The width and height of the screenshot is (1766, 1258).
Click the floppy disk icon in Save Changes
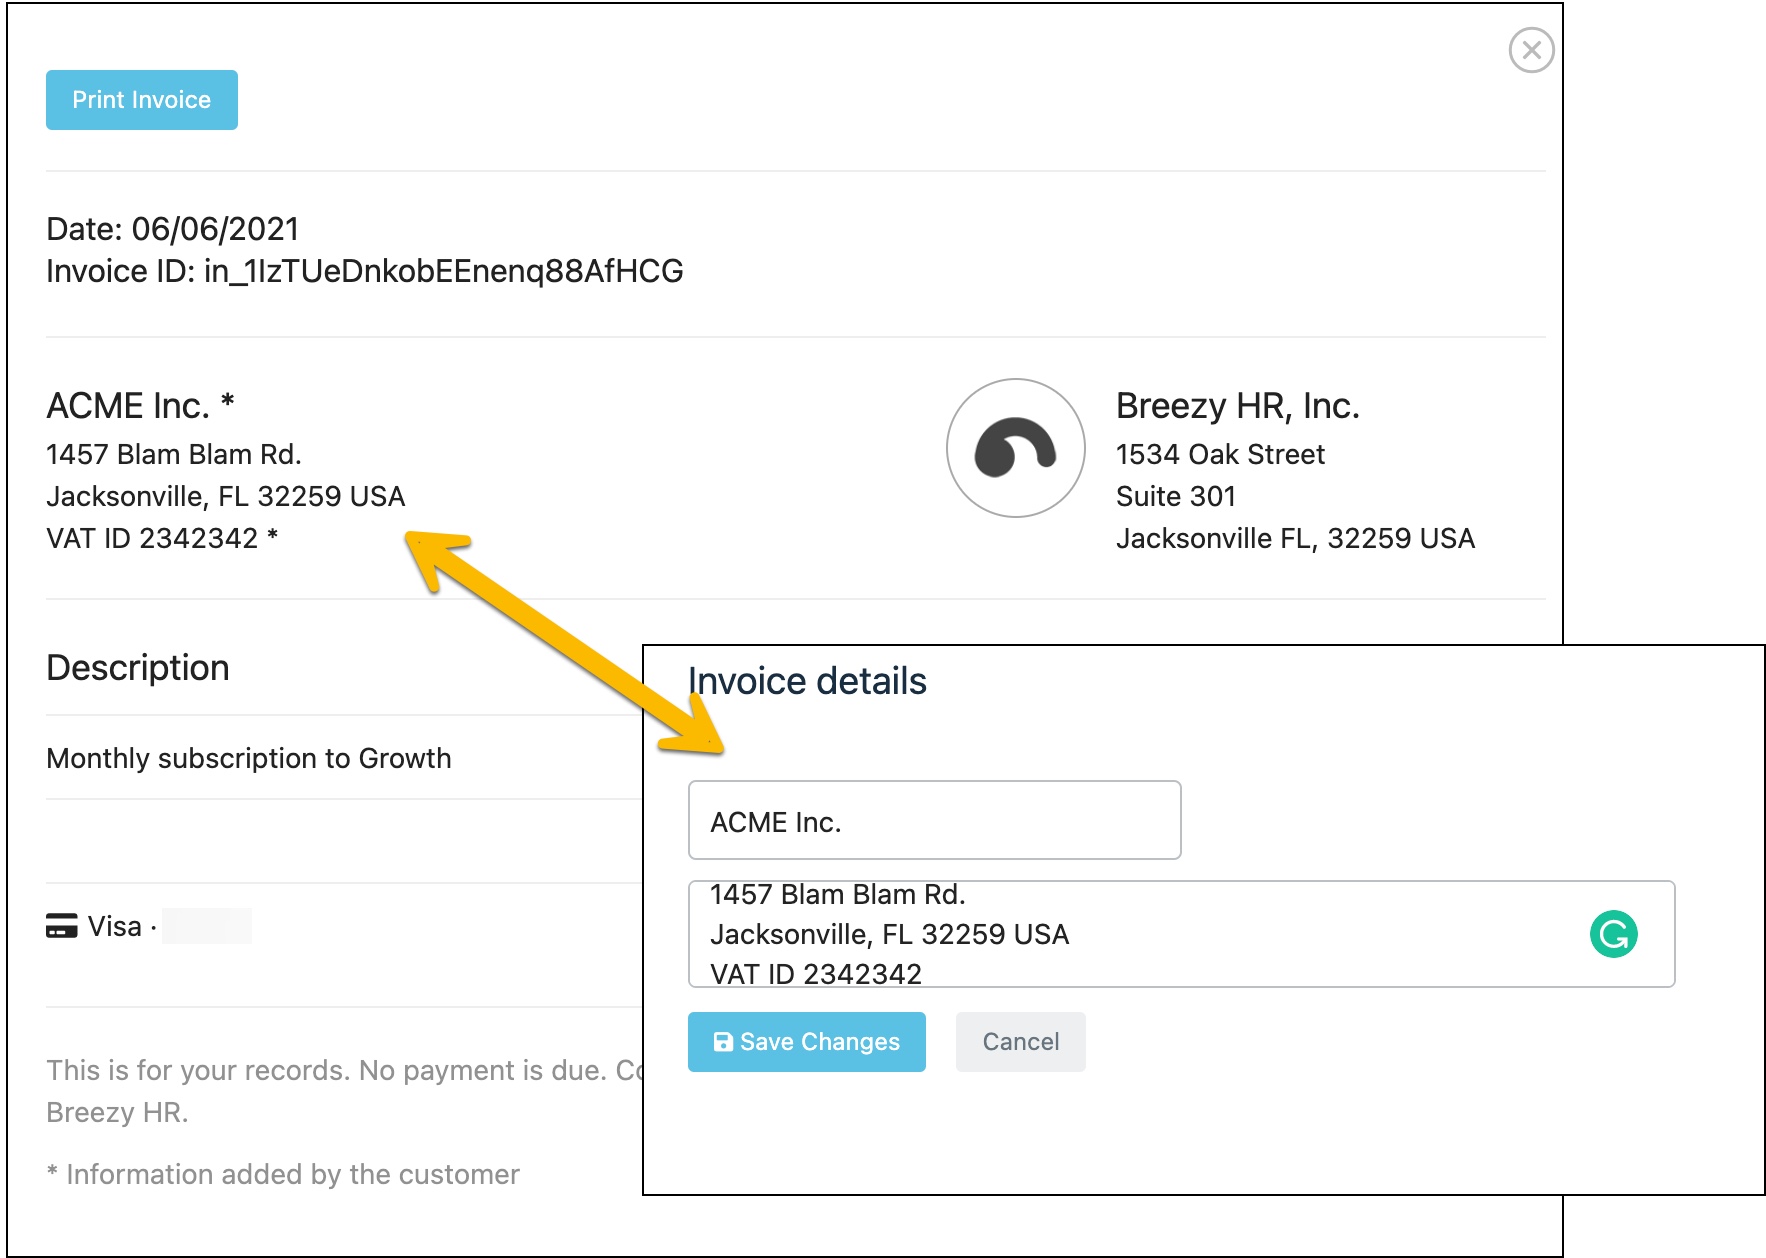click(x=723, y=1042)
